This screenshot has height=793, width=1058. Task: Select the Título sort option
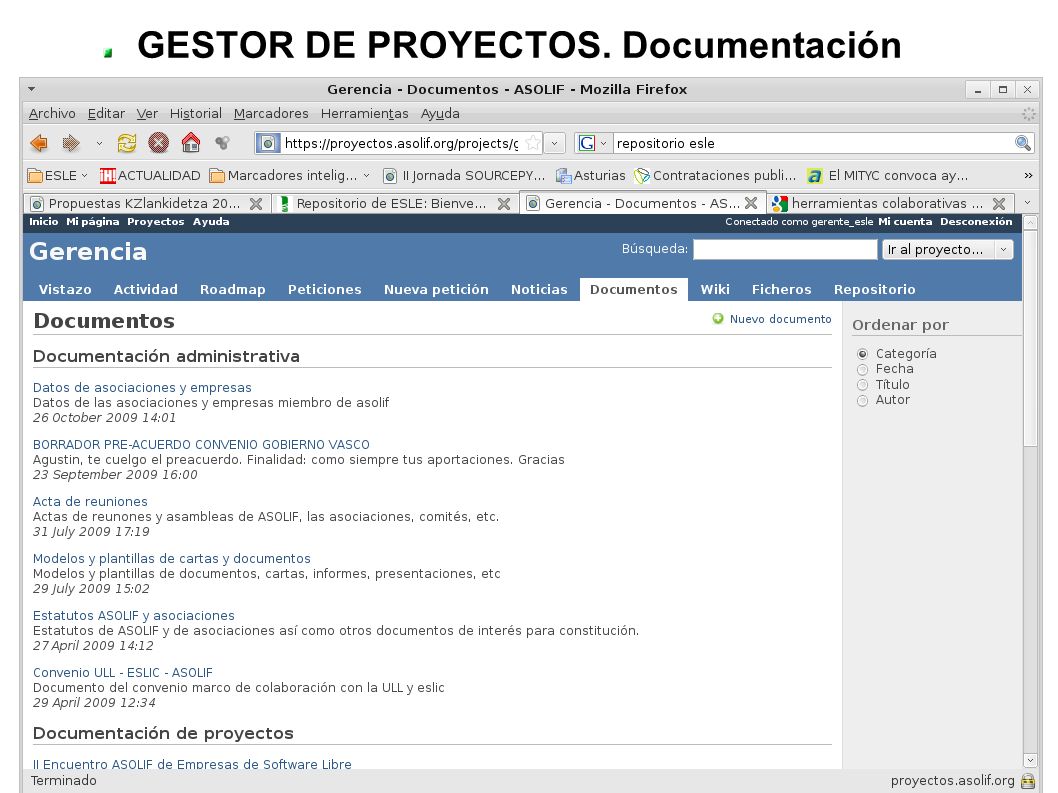(x=862, y=385)
